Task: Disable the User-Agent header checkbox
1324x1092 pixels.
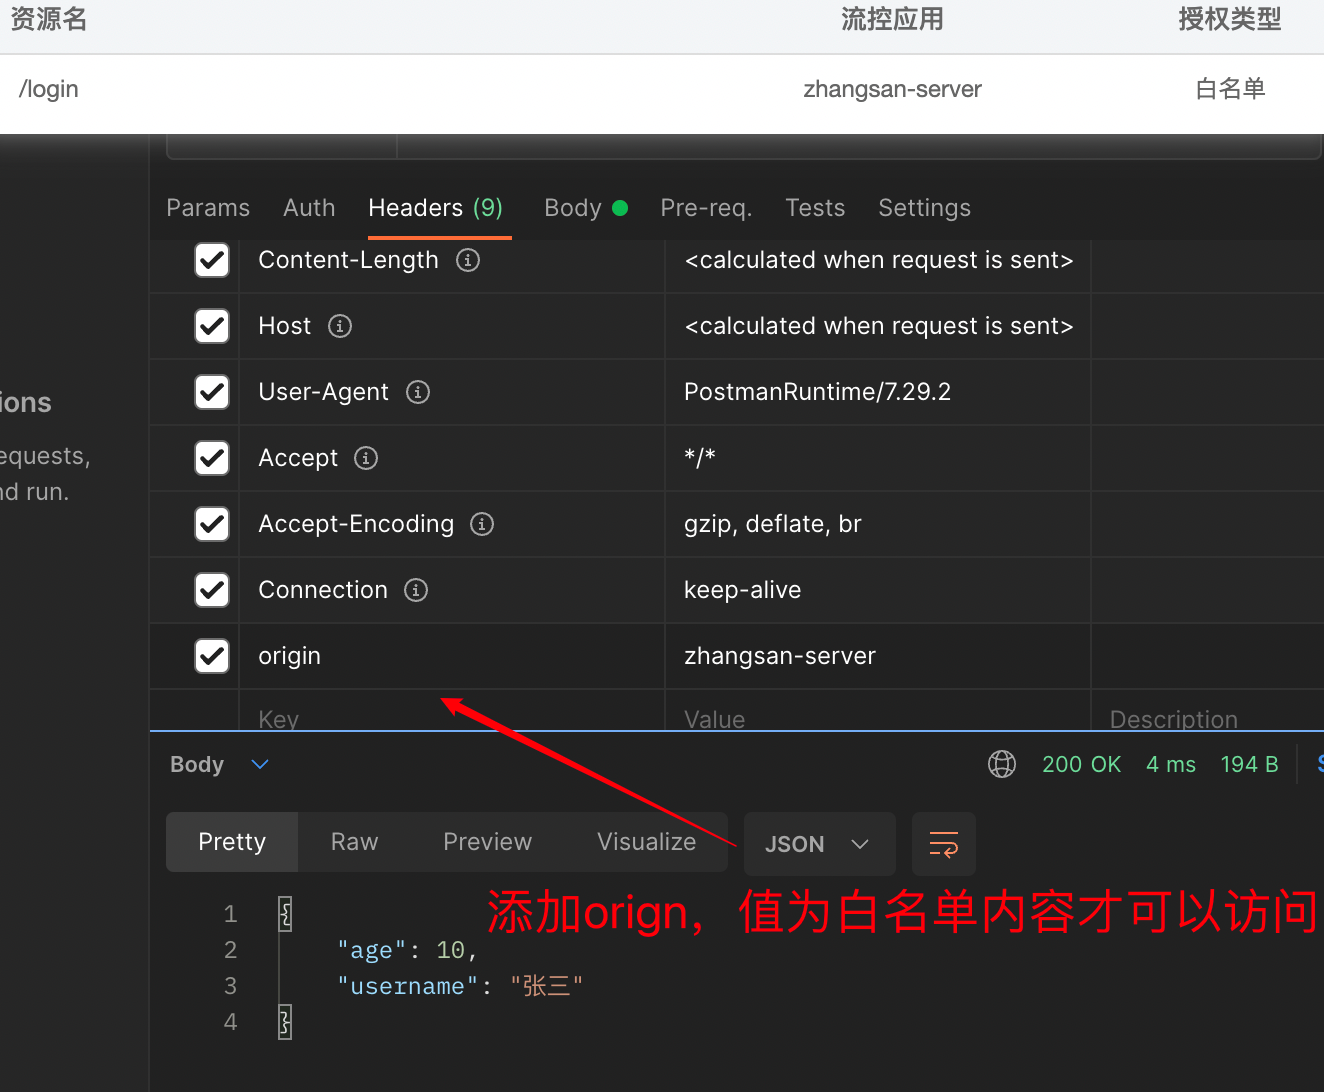Action: tap(212, 392)
